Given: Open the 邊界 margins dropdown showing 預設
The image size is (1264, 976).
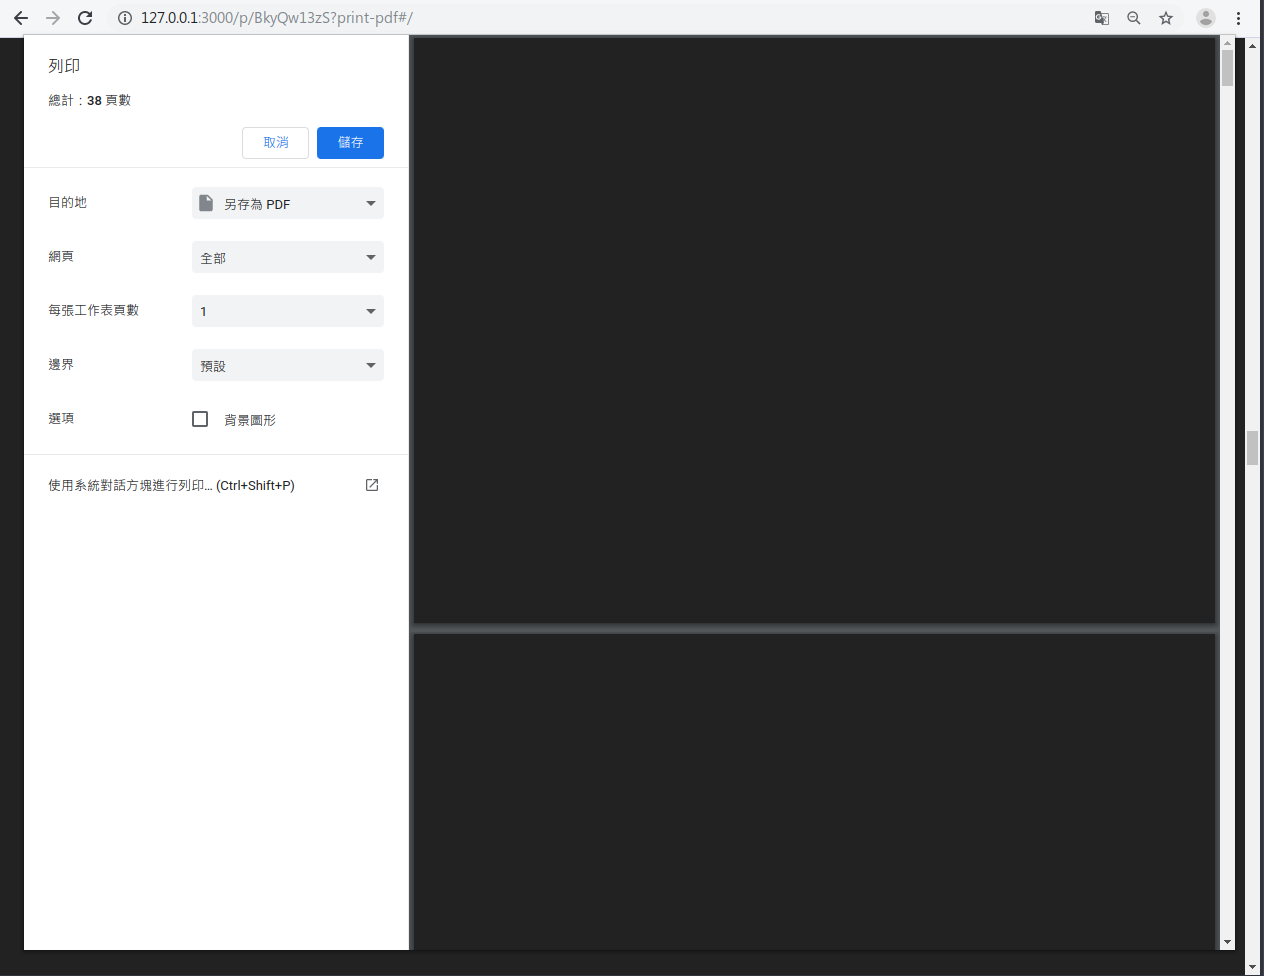Looking at the screenshot, I should (x=288, y=365).
